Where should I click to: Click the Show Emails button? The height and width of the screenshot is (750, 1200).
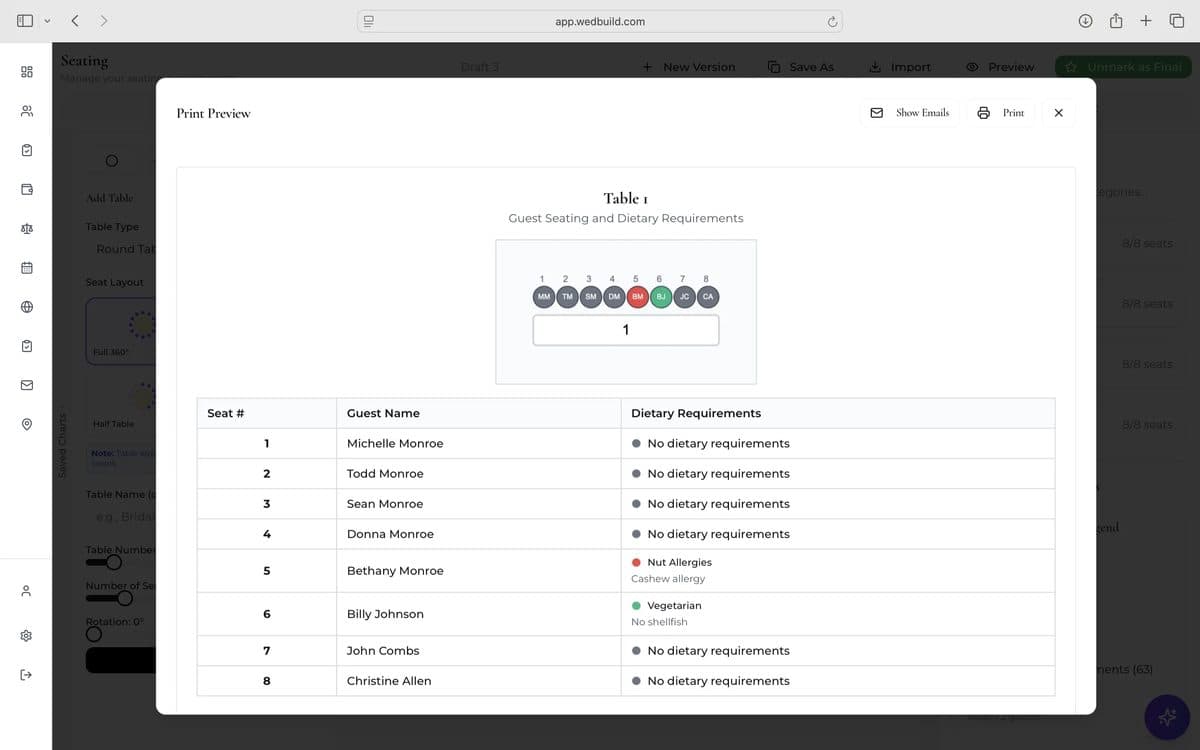[x=910, y=113]
